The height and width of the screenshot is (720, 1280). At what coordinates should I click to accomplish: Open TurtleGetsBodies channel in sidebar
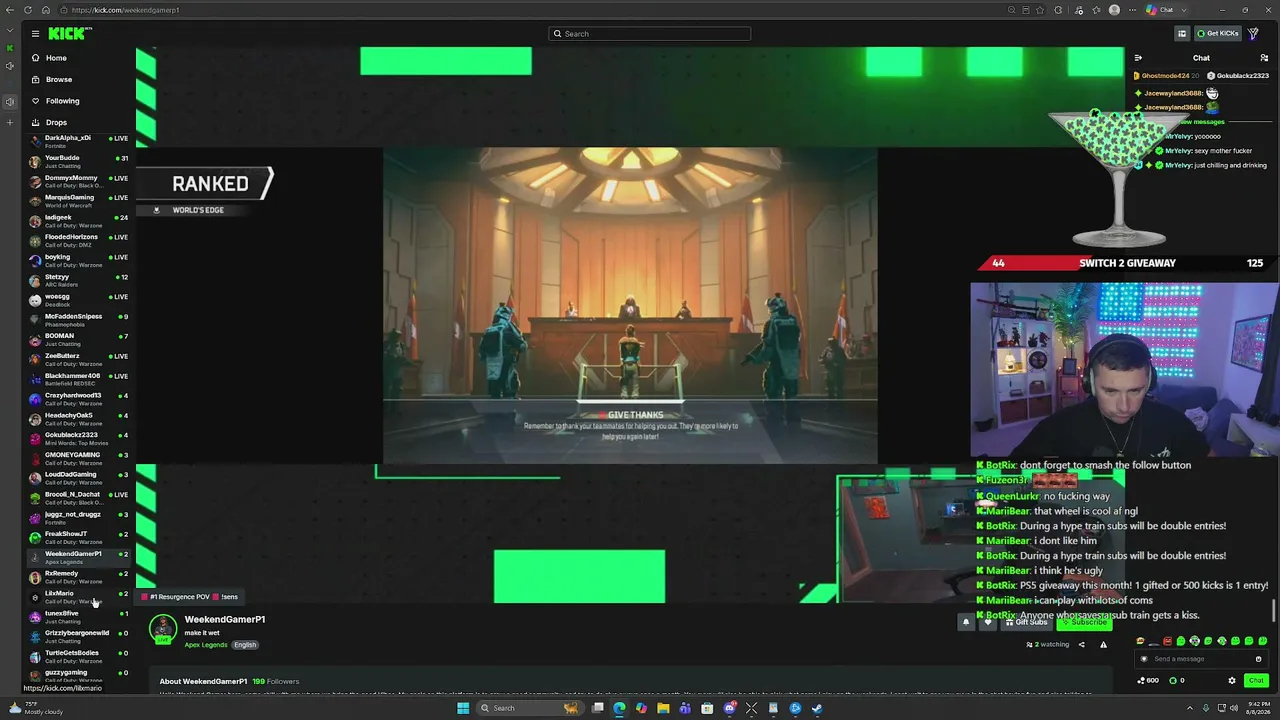pyautogui.click(x=78, y=656)
